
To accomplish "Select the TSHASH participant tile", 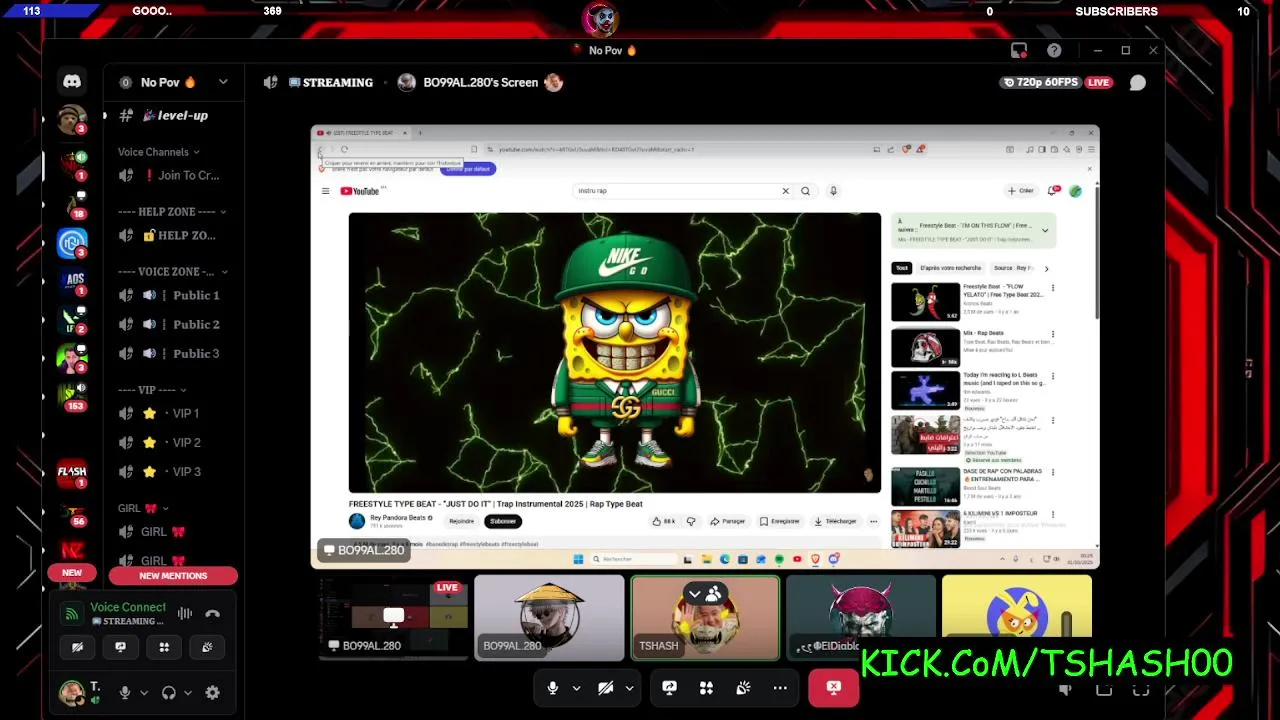I will click(x=705, y=617).
